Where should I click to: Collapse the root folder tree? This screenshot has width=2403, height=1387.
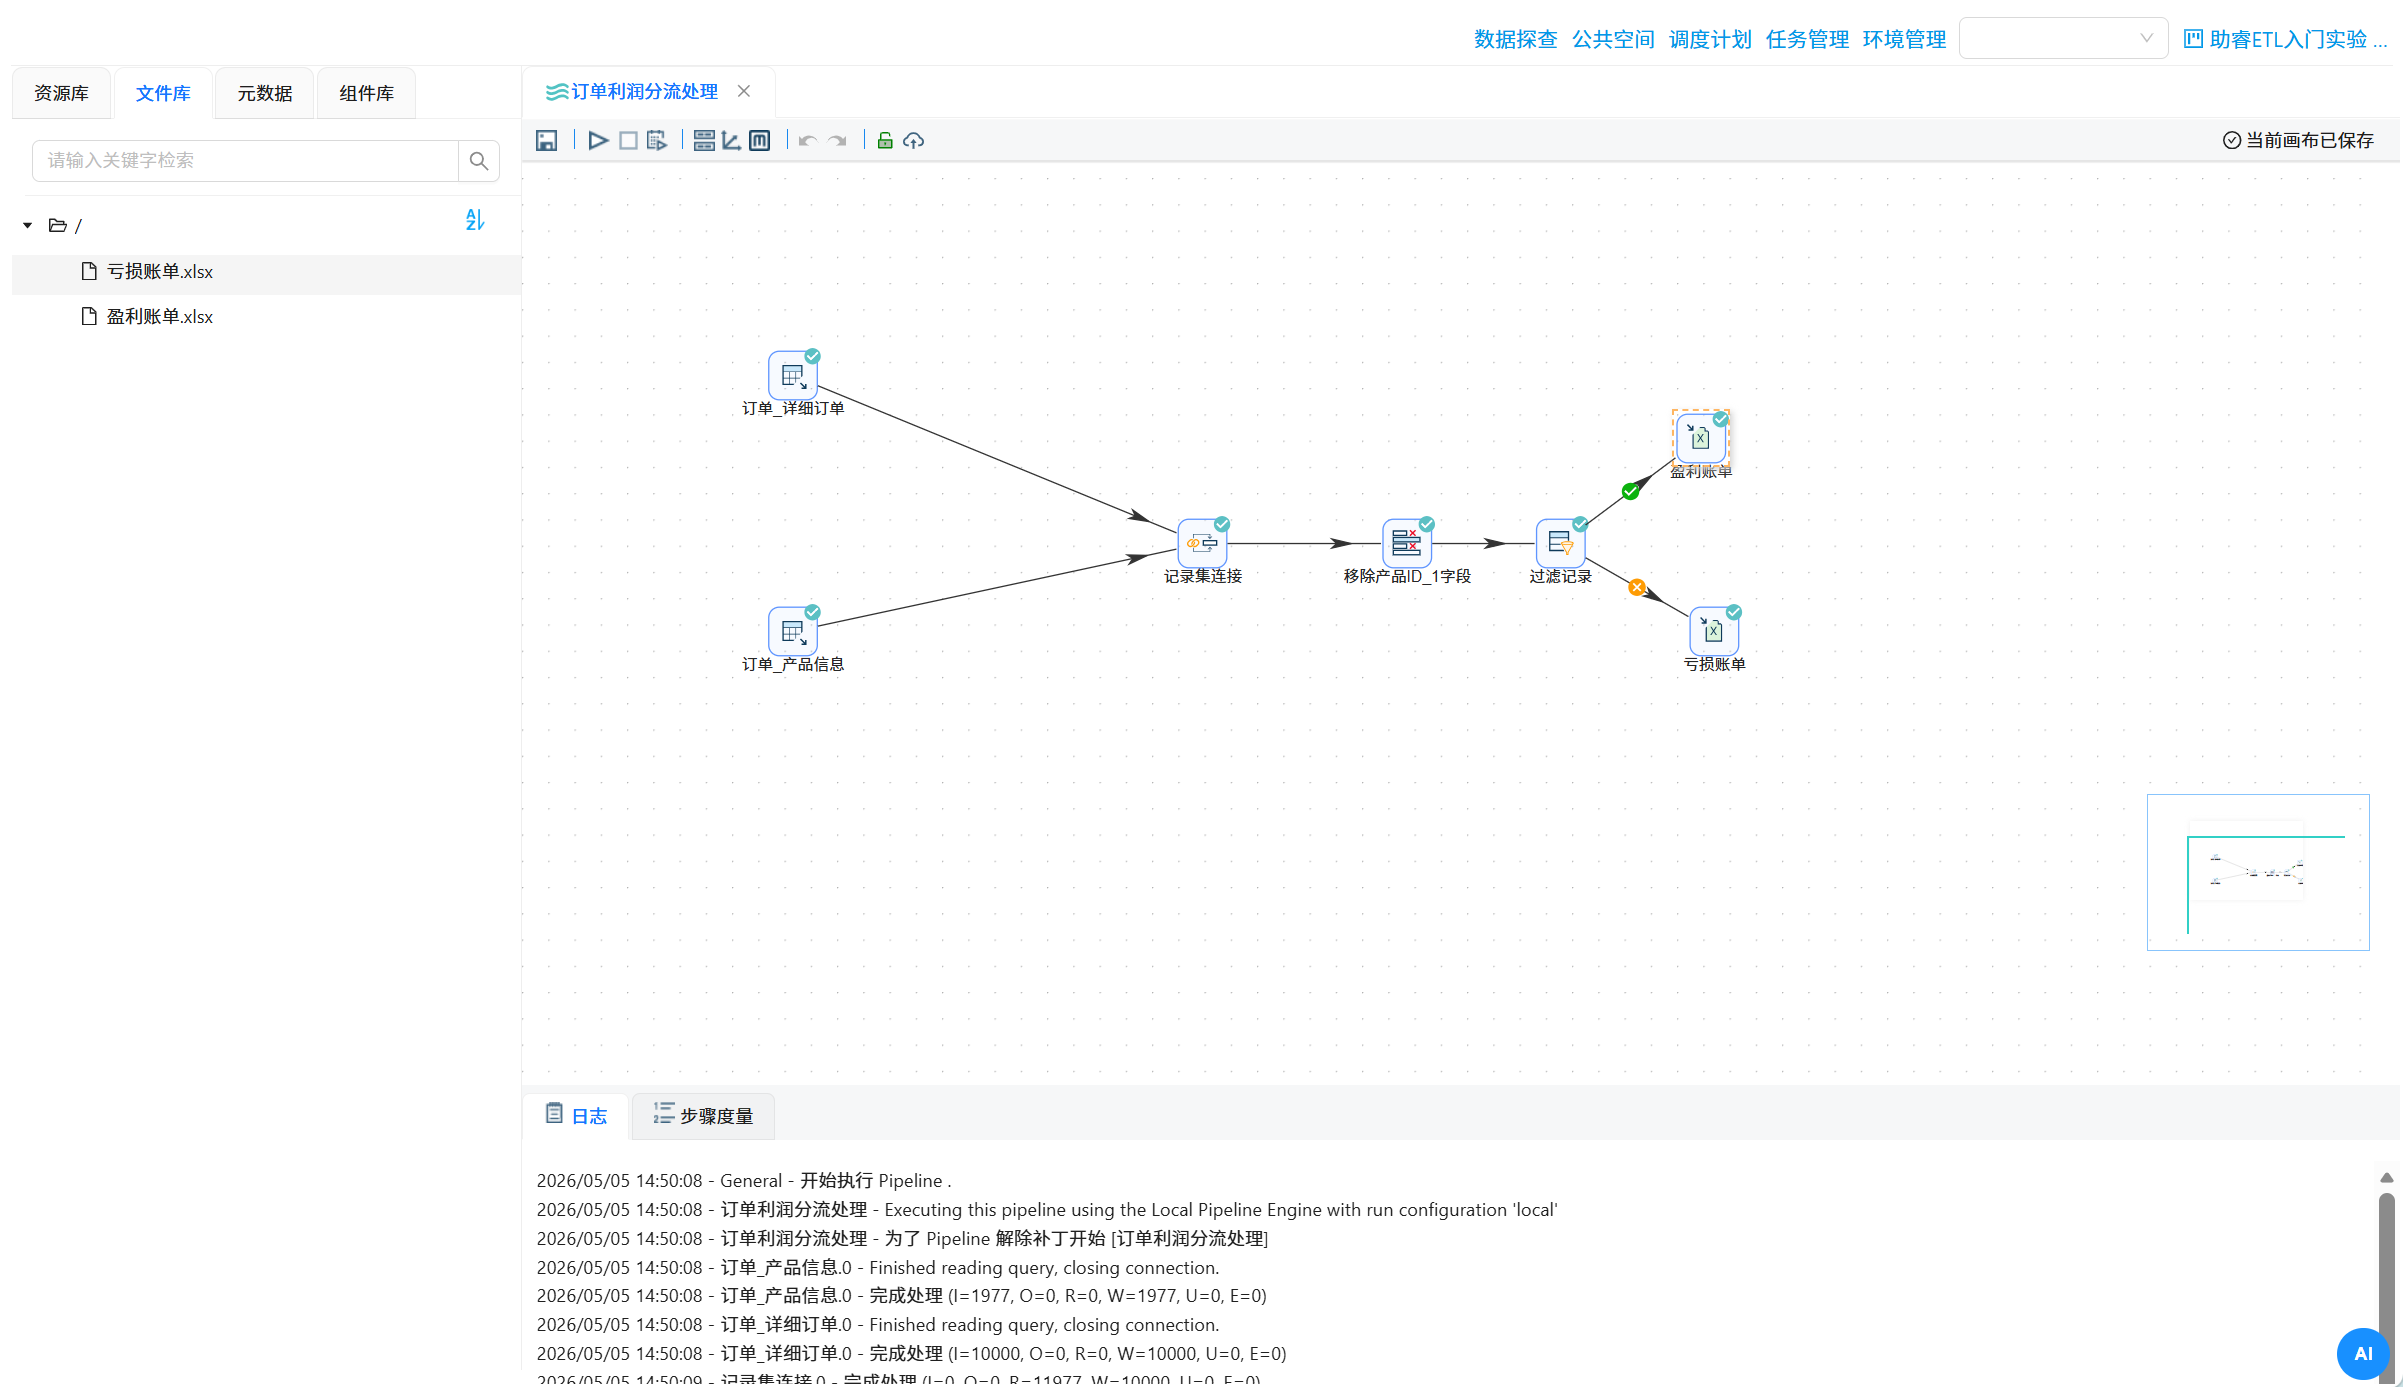28,226
